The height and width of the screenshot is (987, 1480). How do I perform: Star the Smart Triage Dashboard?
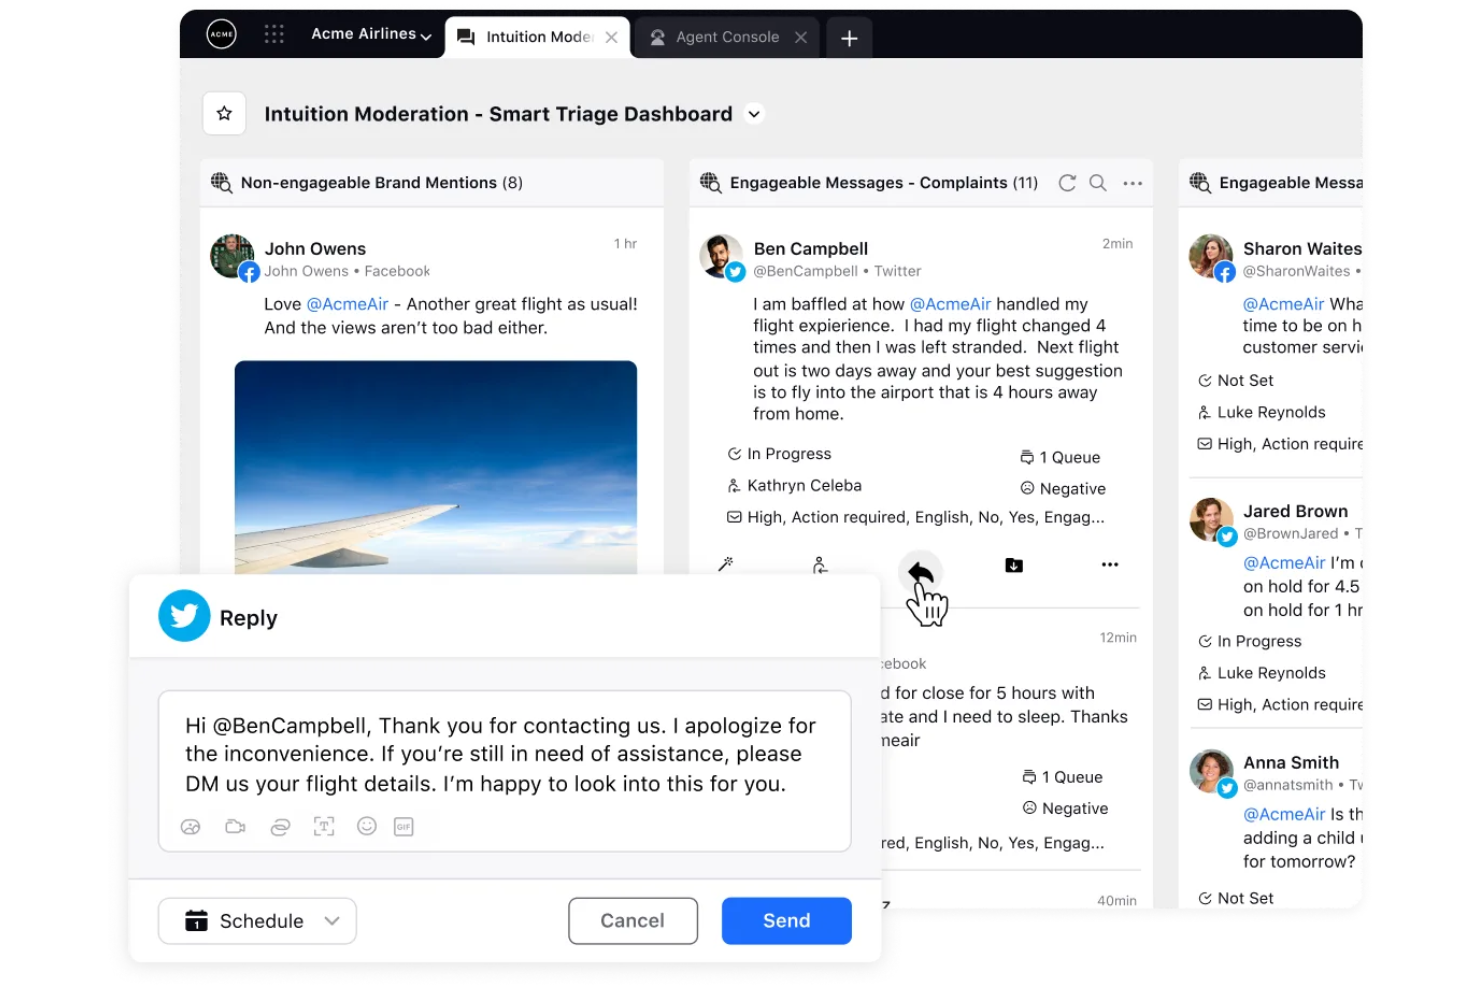[224, 113]
